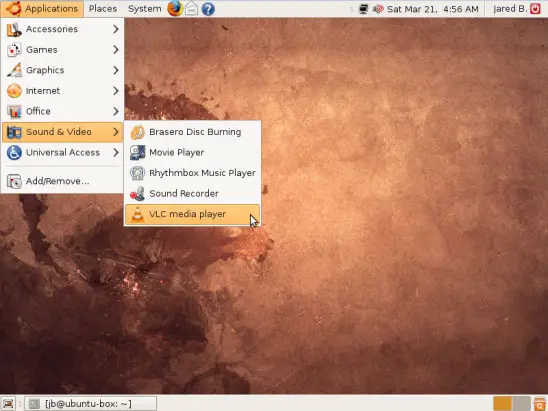
Task: Click the Graphics category icon
Action: coord(14,70)
